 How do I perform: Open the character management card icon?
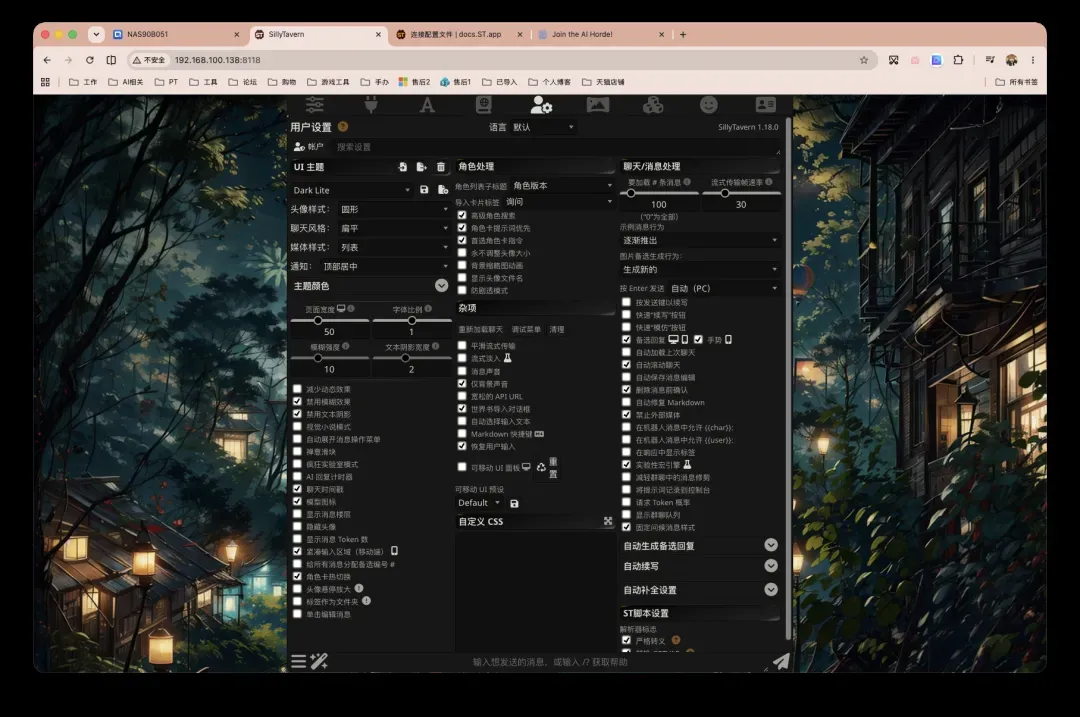point(765,105)
